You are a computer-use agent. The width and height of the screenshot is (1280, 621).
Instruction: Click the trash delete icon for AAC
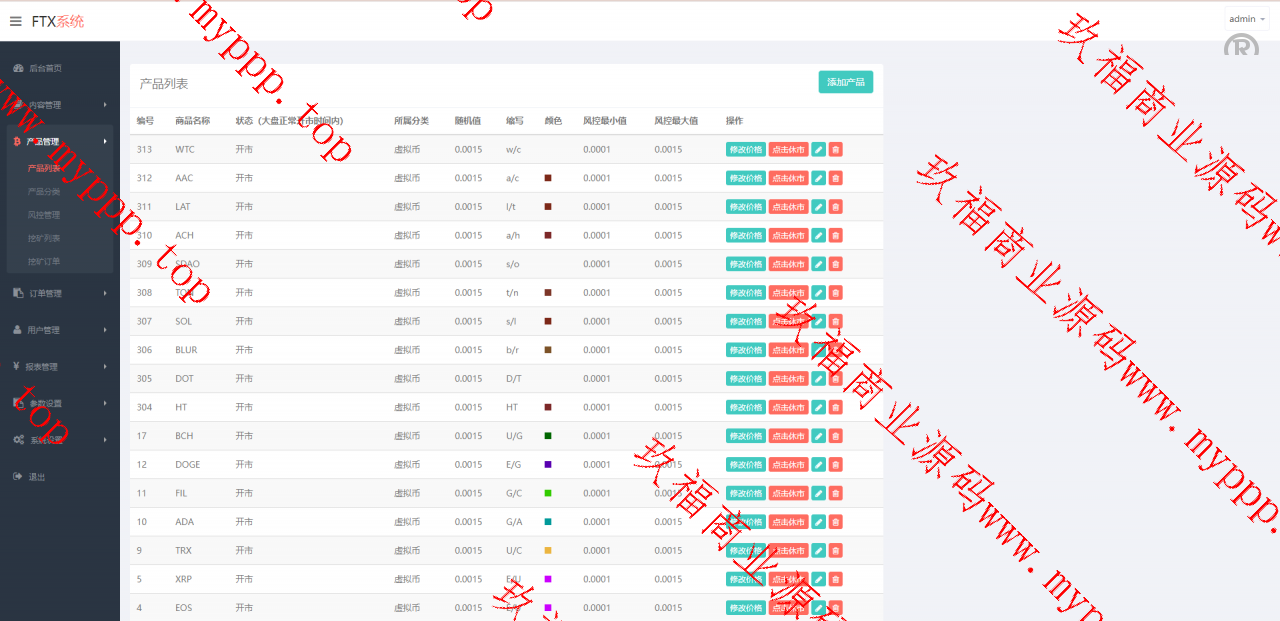point(836,178)
